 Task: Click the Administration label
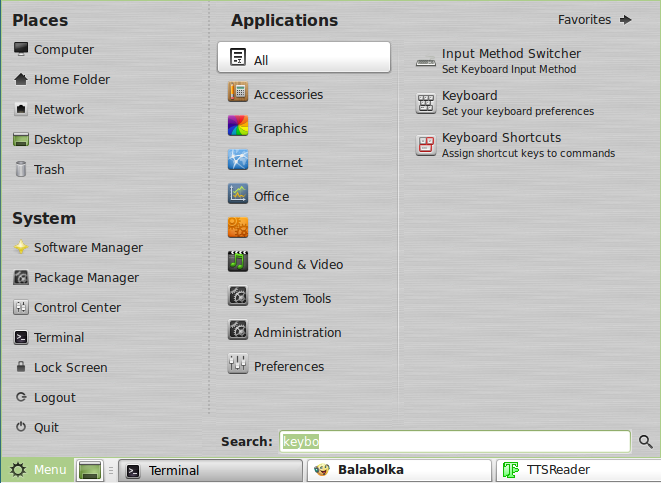tap(297, 332)
